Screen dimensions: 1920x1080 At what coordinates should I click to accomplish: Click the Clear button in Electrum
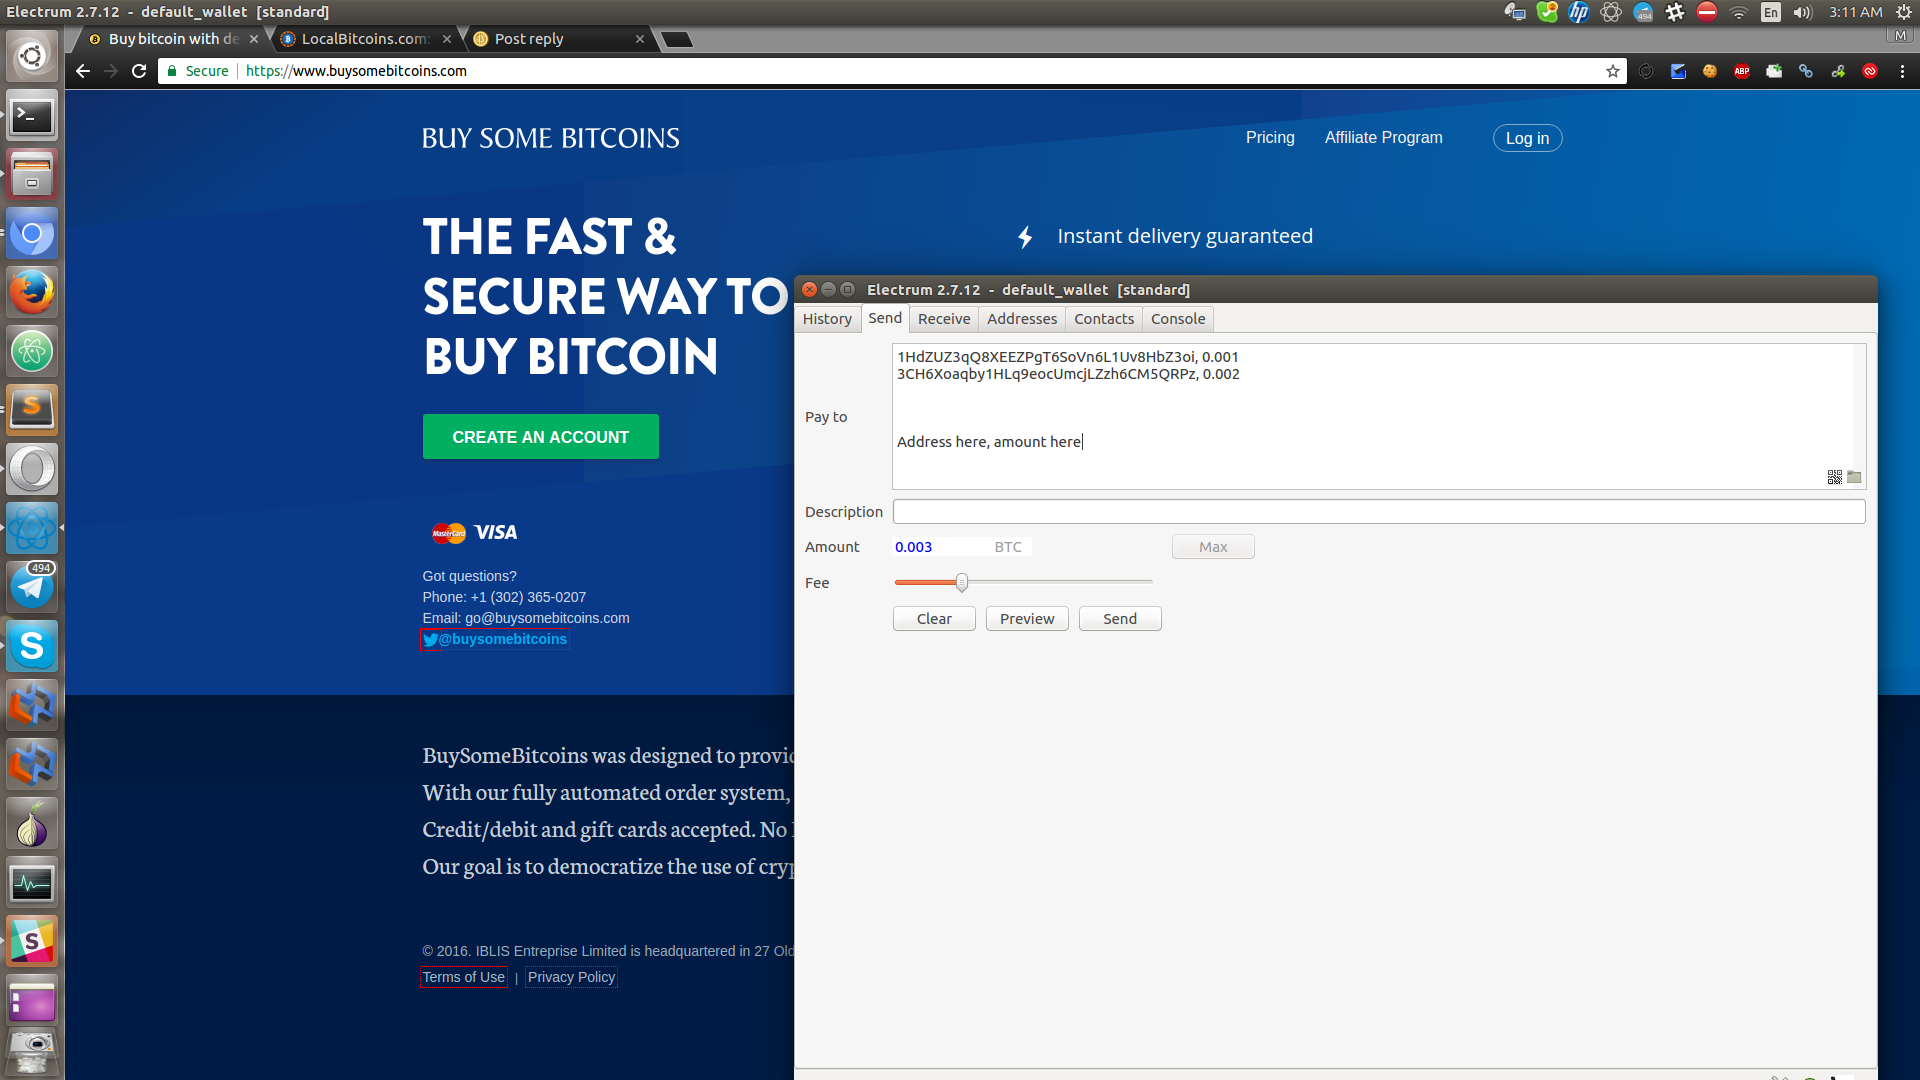[x=934, y=619]
